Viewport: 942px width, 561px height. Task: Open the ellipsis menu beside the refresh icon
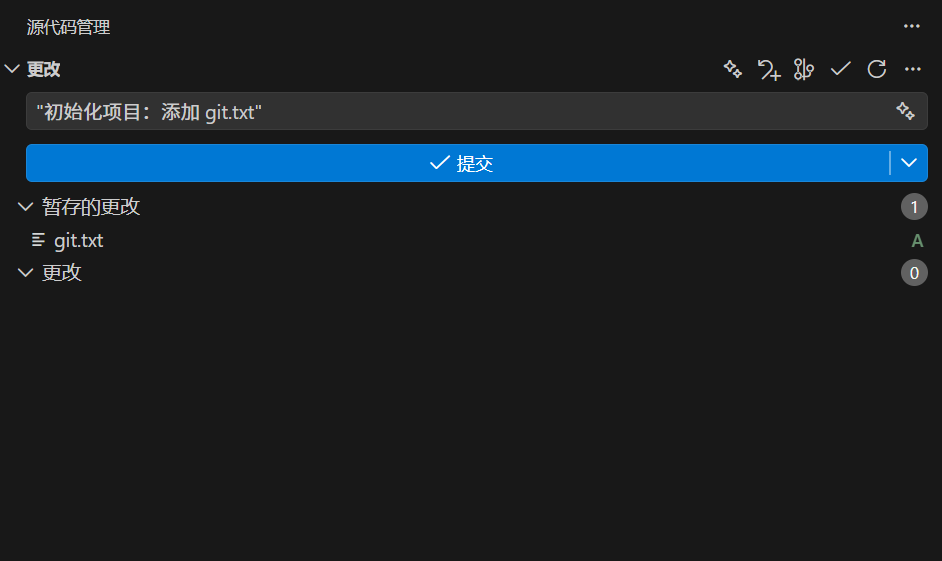pos(912,69)
